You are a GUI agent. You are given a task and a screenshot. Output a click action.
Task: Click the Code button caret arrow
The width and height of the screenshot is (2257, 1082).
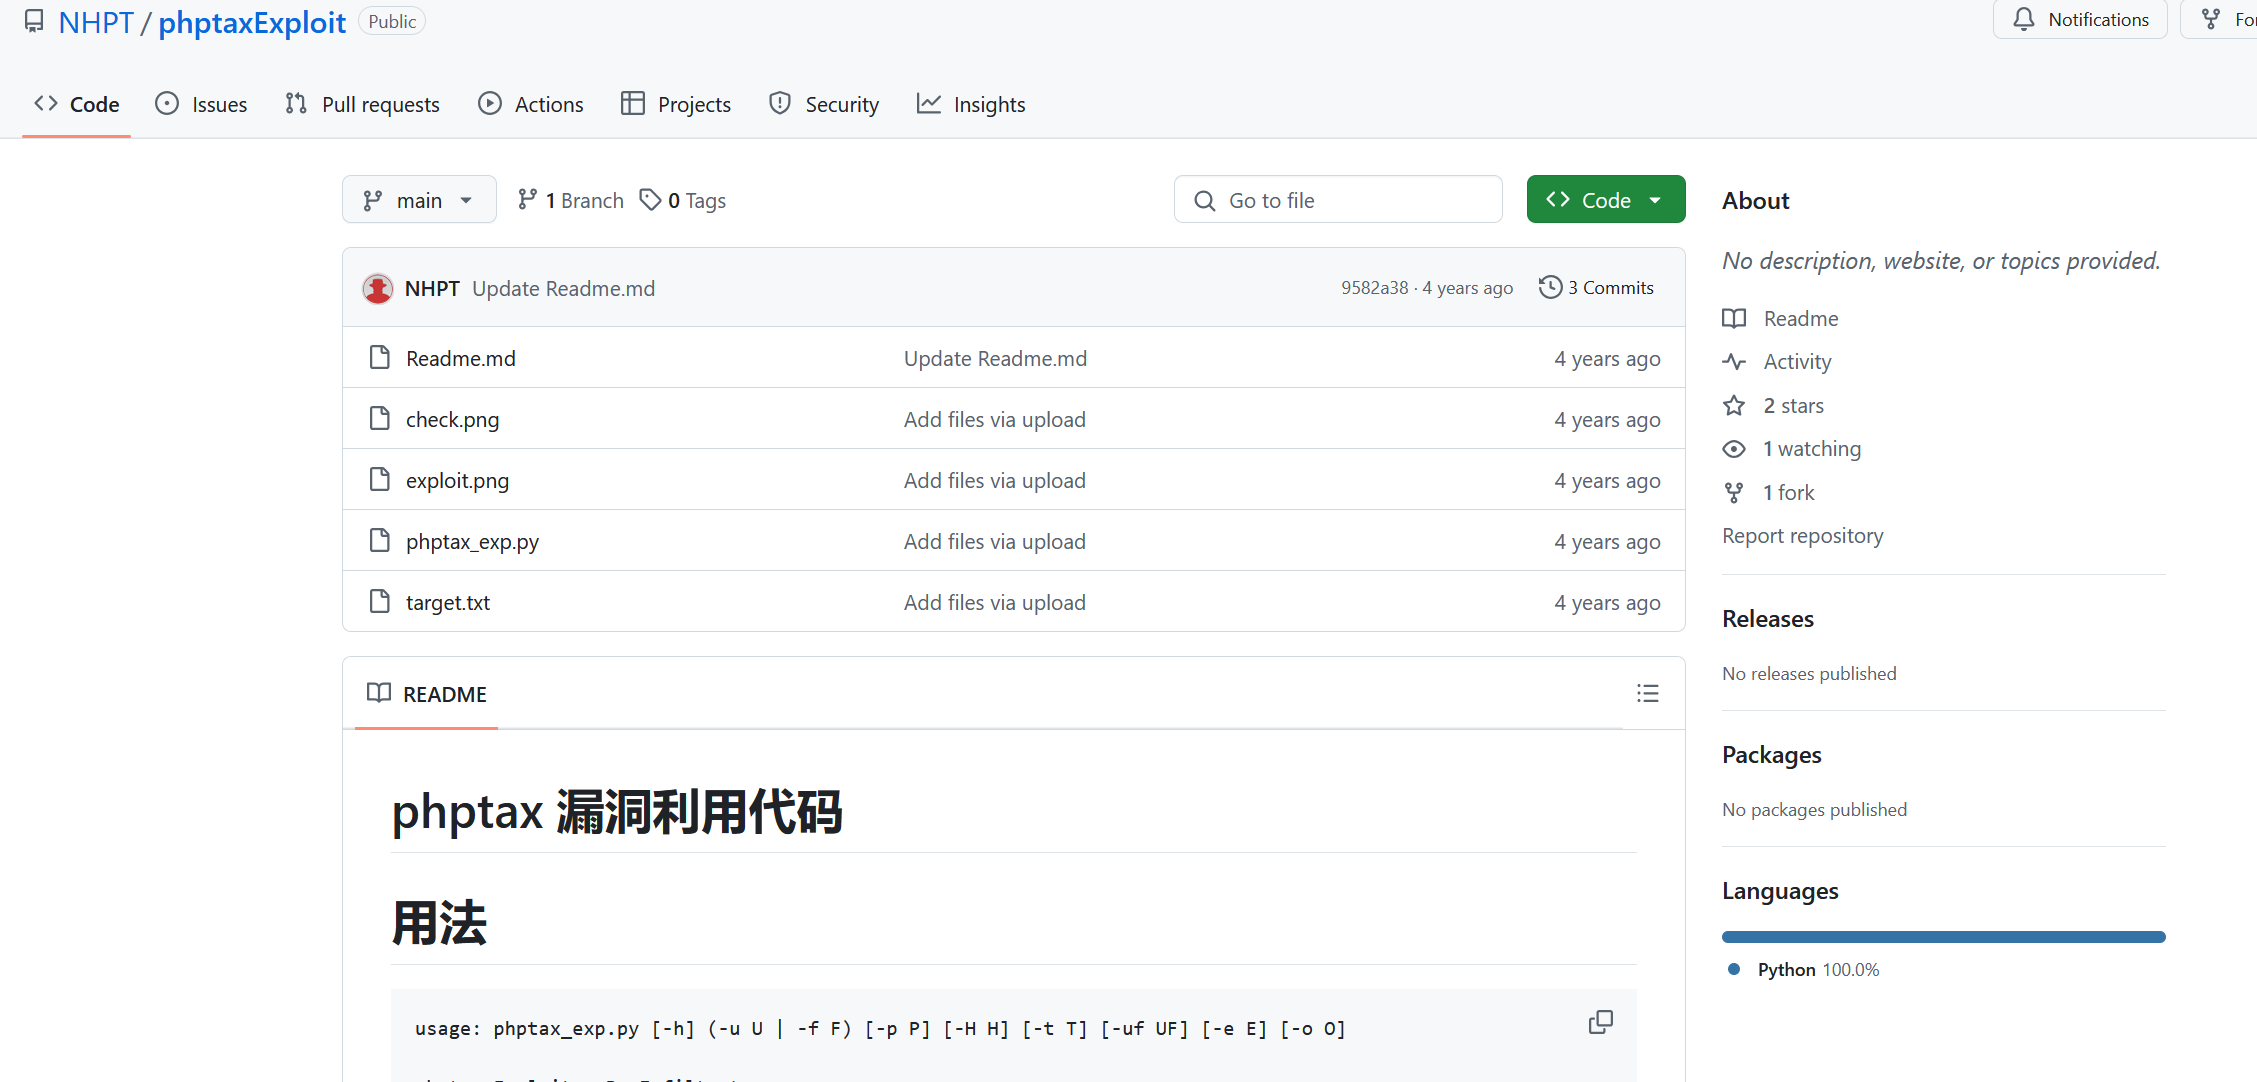[1656, 200]
